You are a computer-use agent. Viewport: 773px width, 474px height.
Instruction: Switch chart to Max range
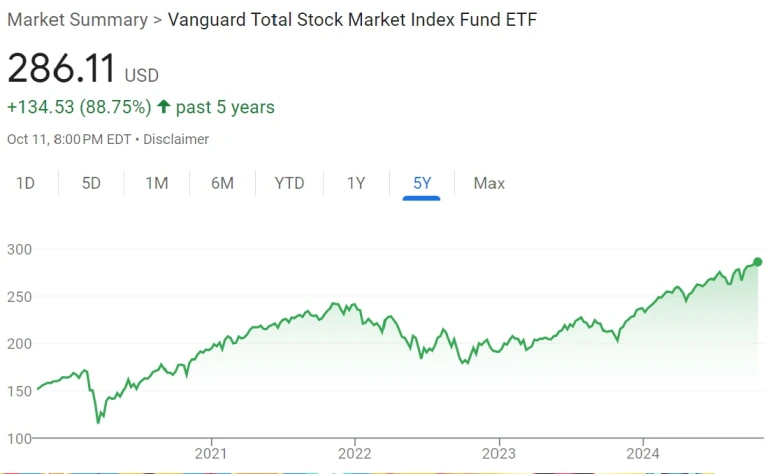tap(489, 183)
